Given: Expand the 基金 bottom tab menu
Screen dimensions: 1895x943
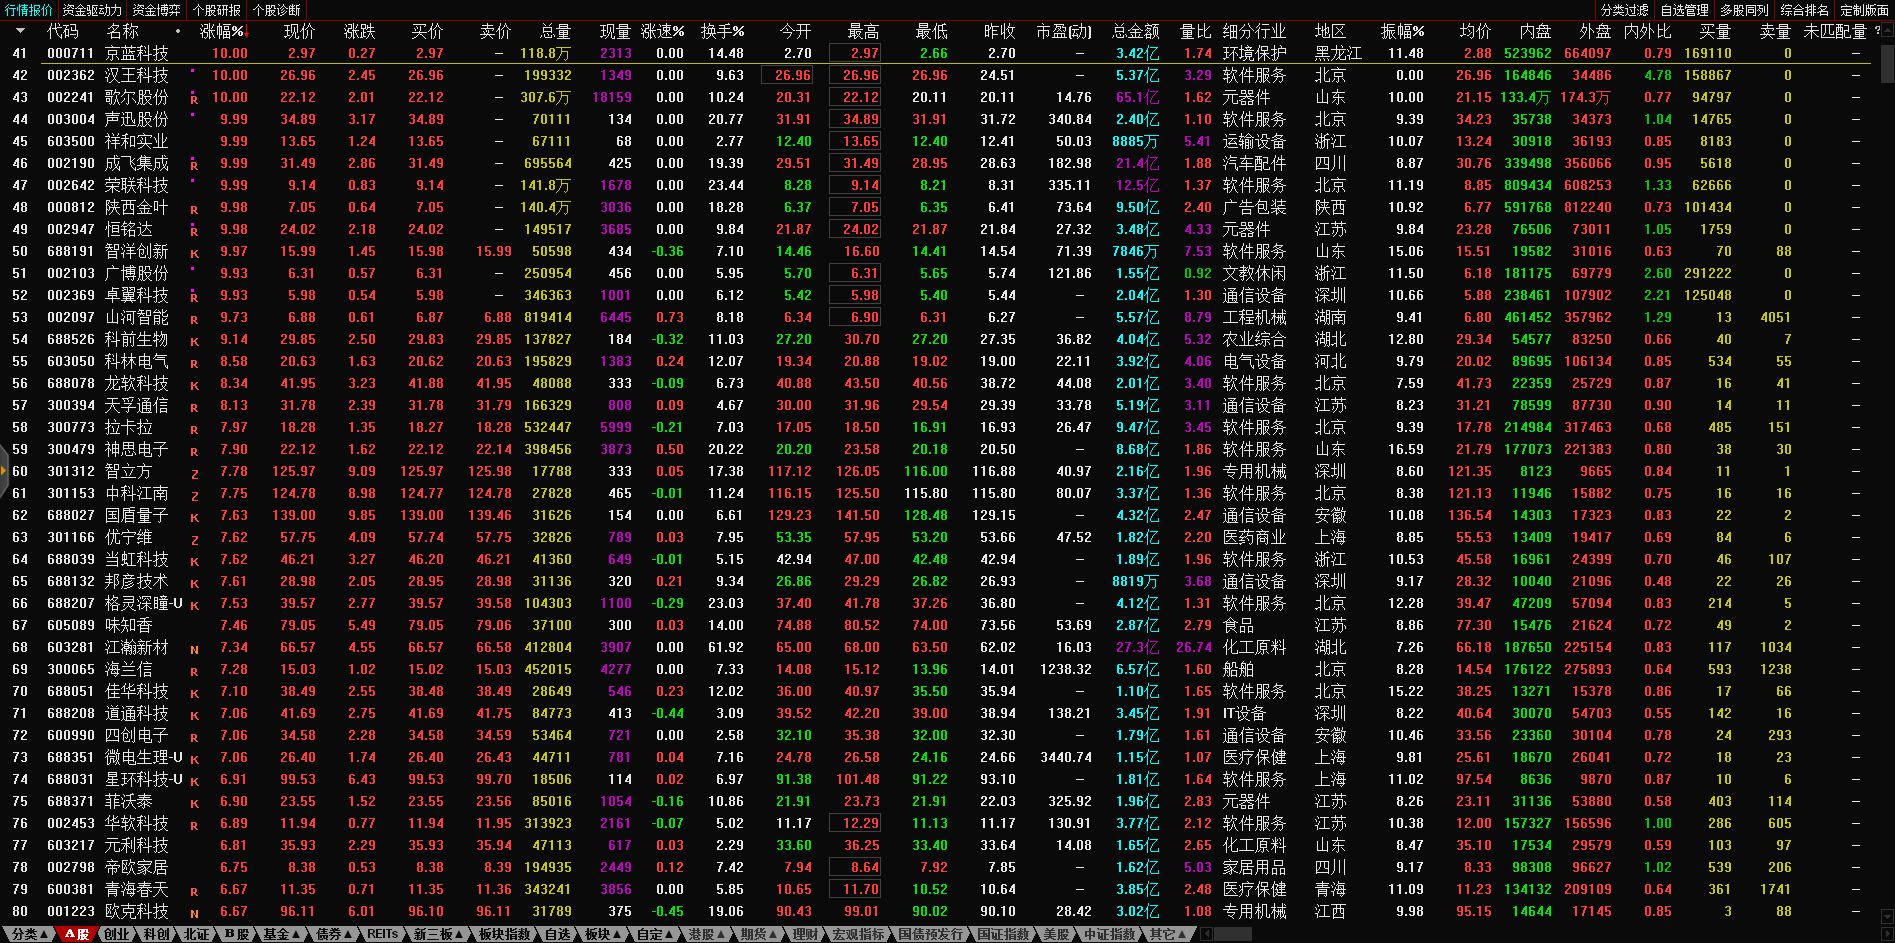Looking at the screenshot, I should [281, 934].
